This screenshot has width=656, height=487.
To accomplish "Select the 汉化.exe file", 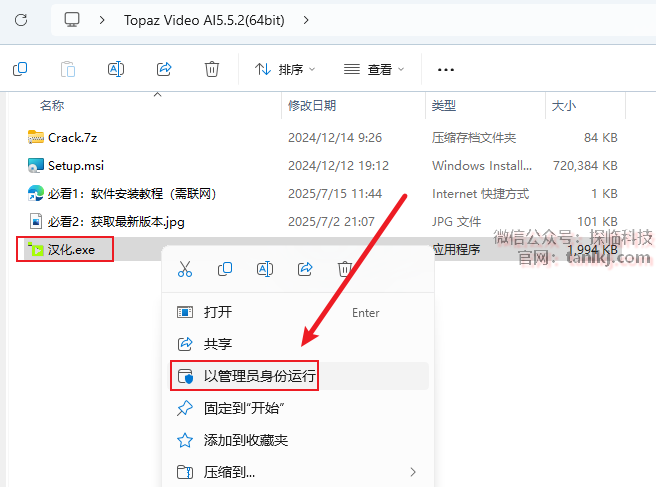I will coord(71,250).
